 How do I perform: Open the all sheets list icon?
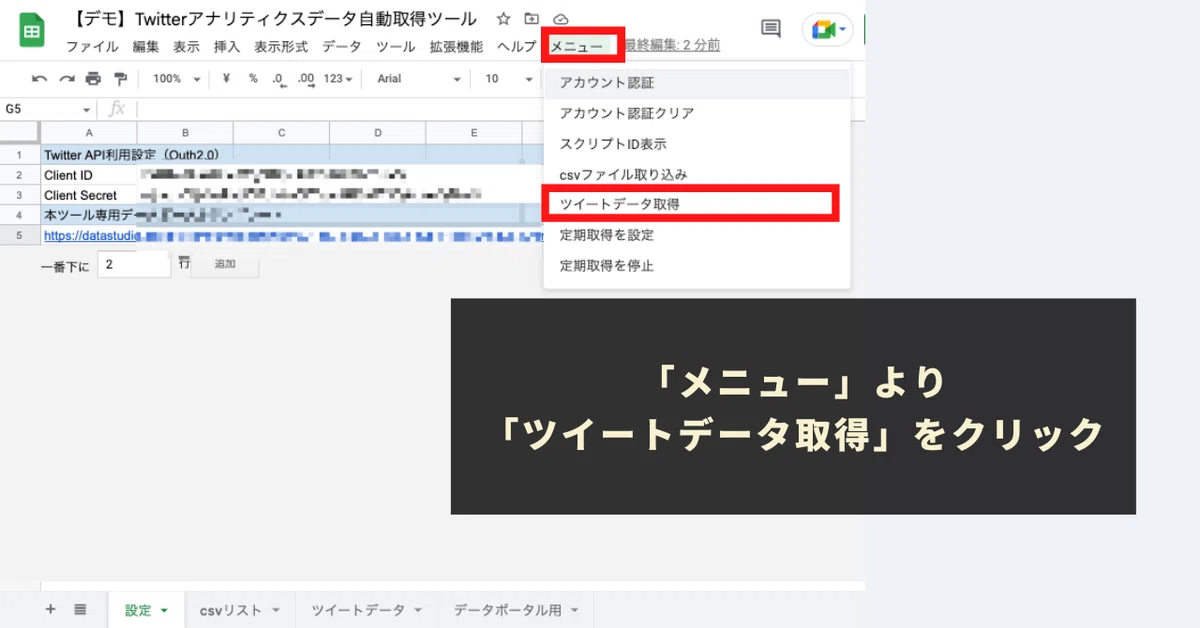[x=80, y=609]
